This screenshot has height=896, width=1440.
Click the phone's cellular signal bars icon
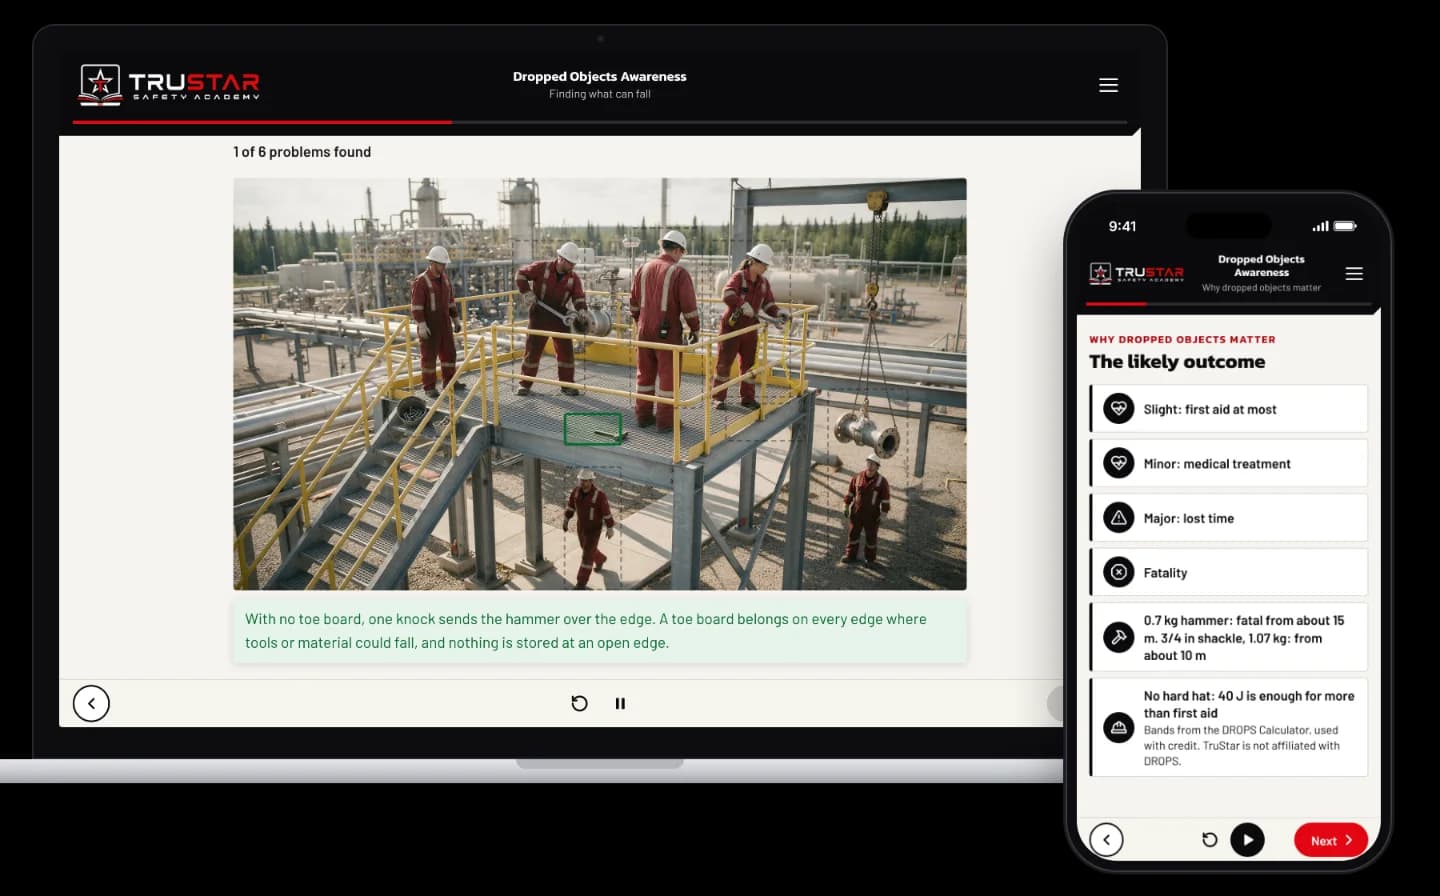click(1321, 226)
